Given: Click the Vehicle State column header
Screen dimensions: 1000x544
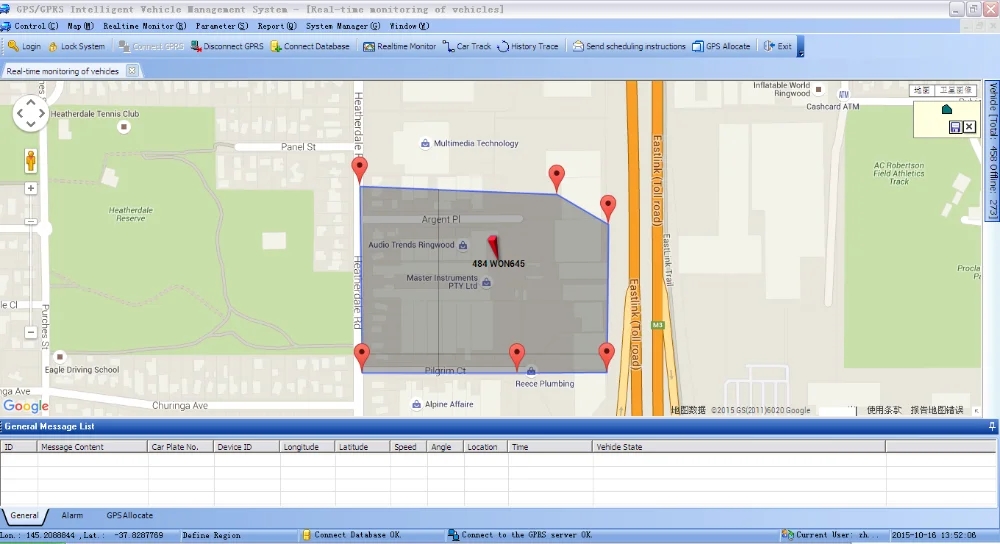Looking at the screenshot, I should (x=739, y=447).
